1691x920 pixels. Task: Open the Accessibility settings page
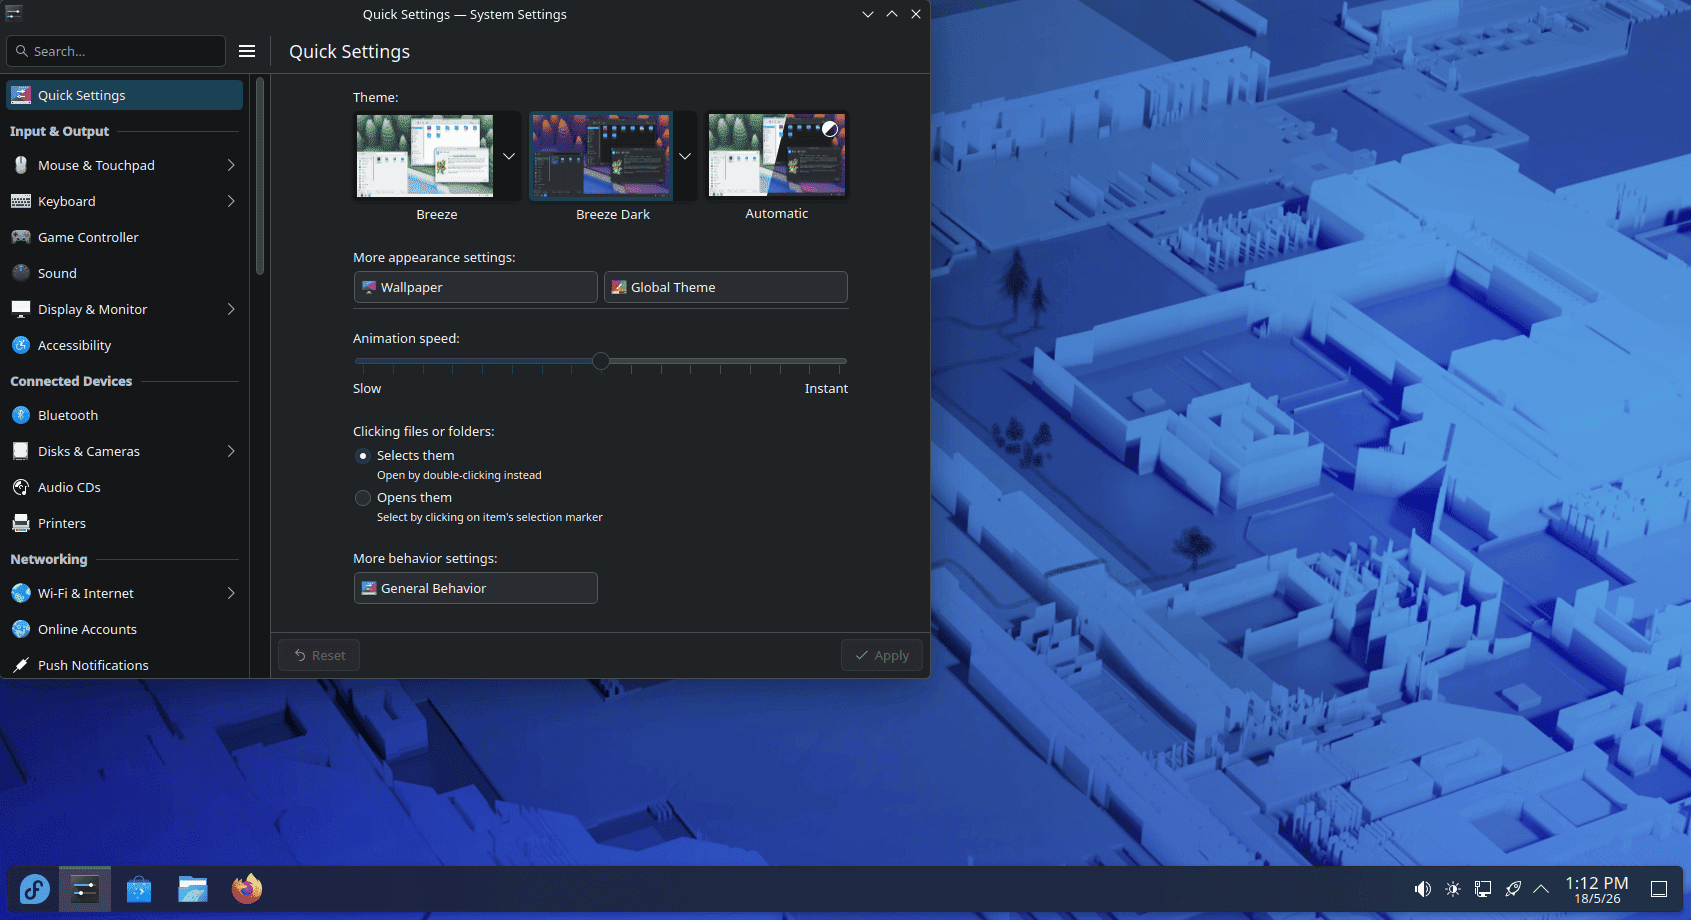pos(124,345)
